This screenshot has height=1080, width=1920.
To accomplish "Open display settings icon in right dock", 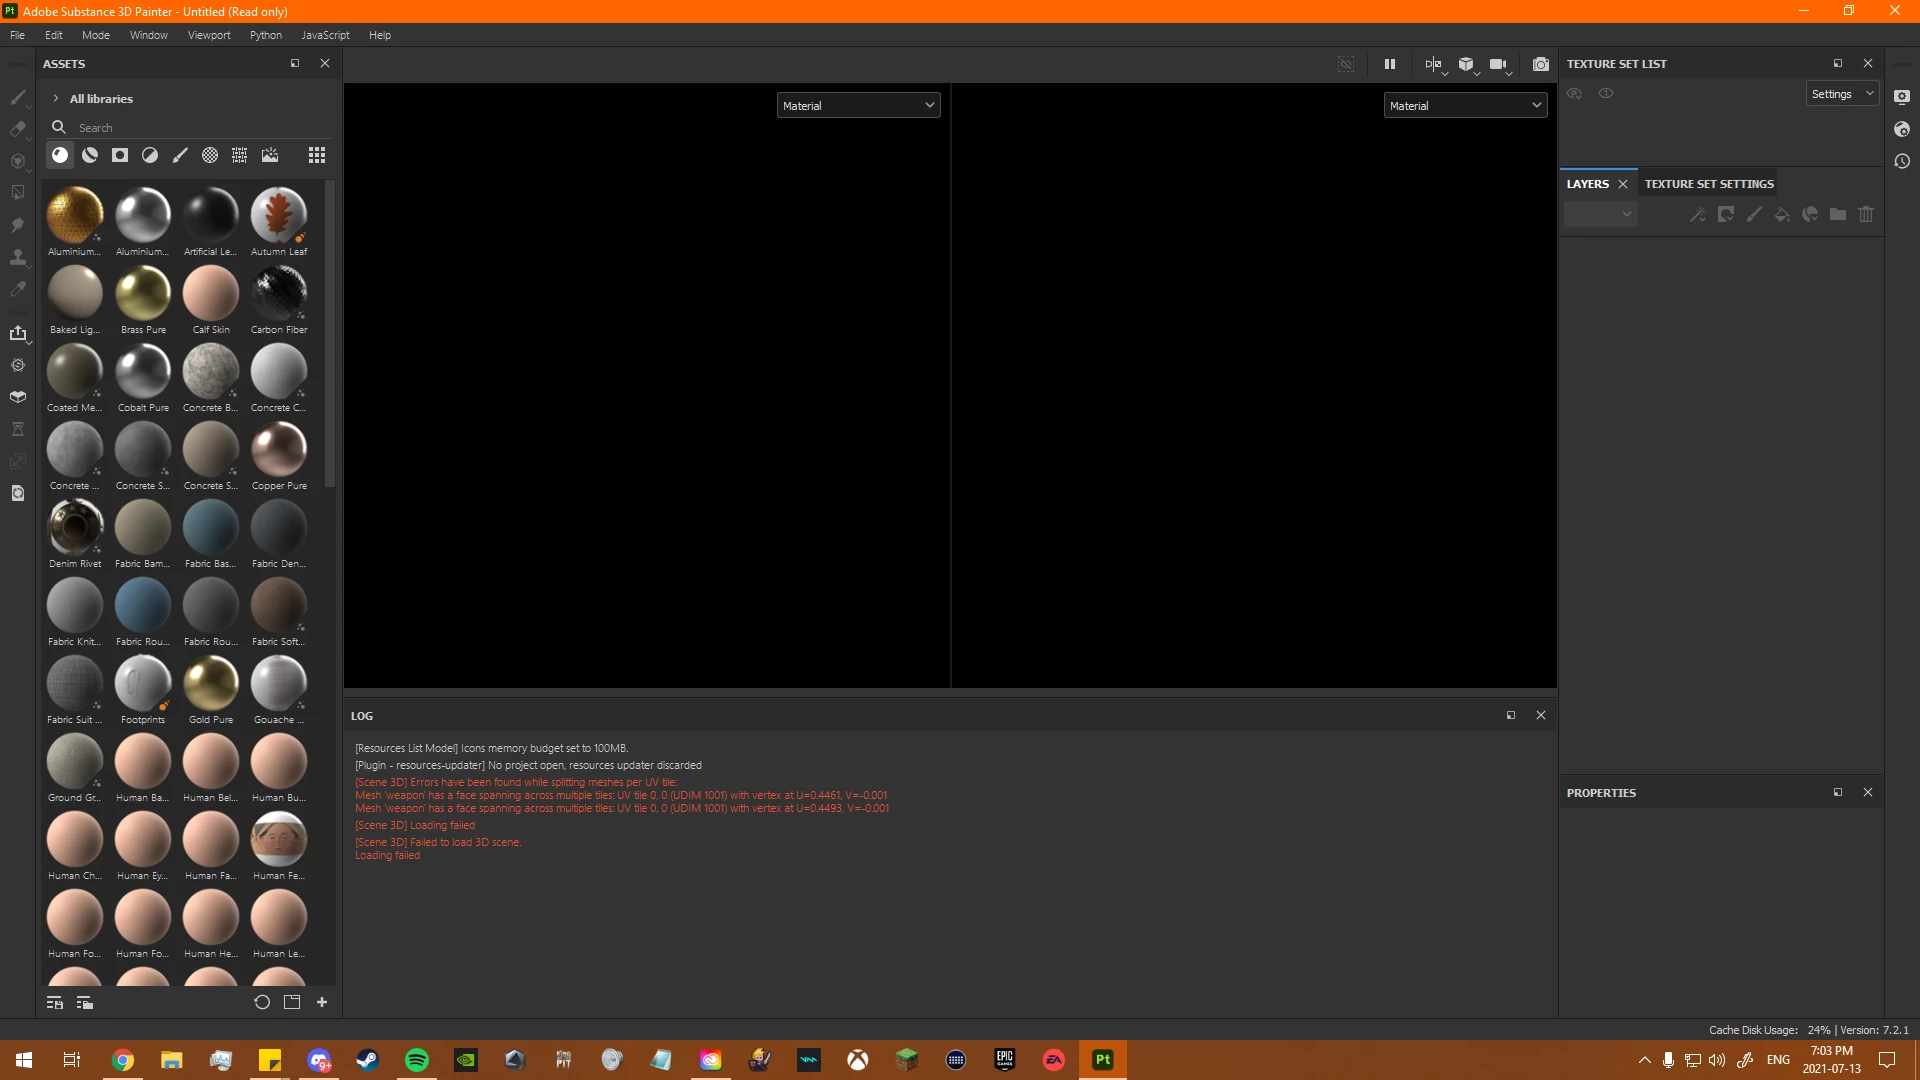I will (1902, 97).
